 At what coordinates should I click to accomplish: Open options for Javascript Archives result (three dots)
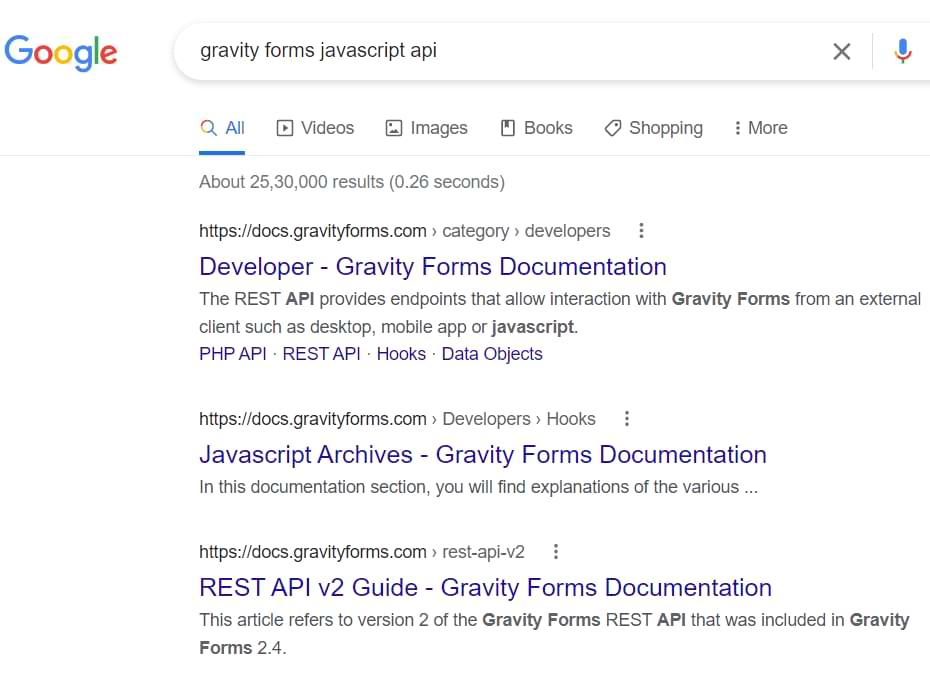click(x=627, y=419)
